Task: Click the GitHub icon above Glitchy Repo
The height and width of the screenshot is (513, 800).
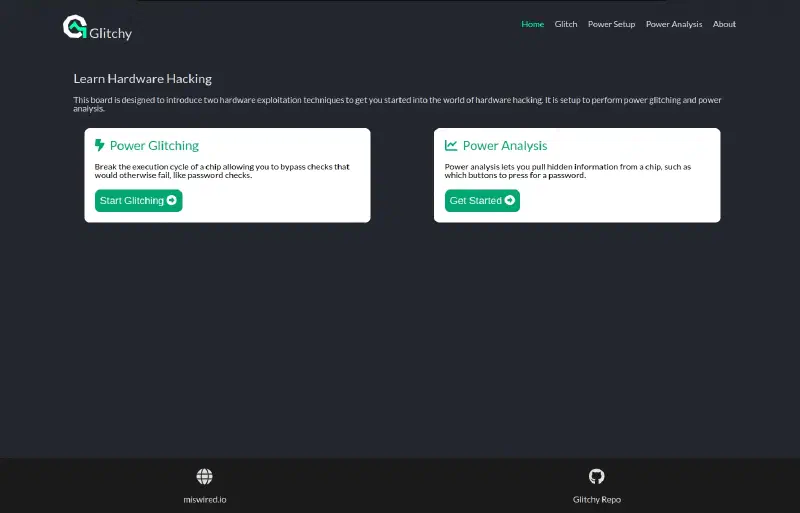Action: [x=596, y=476]
